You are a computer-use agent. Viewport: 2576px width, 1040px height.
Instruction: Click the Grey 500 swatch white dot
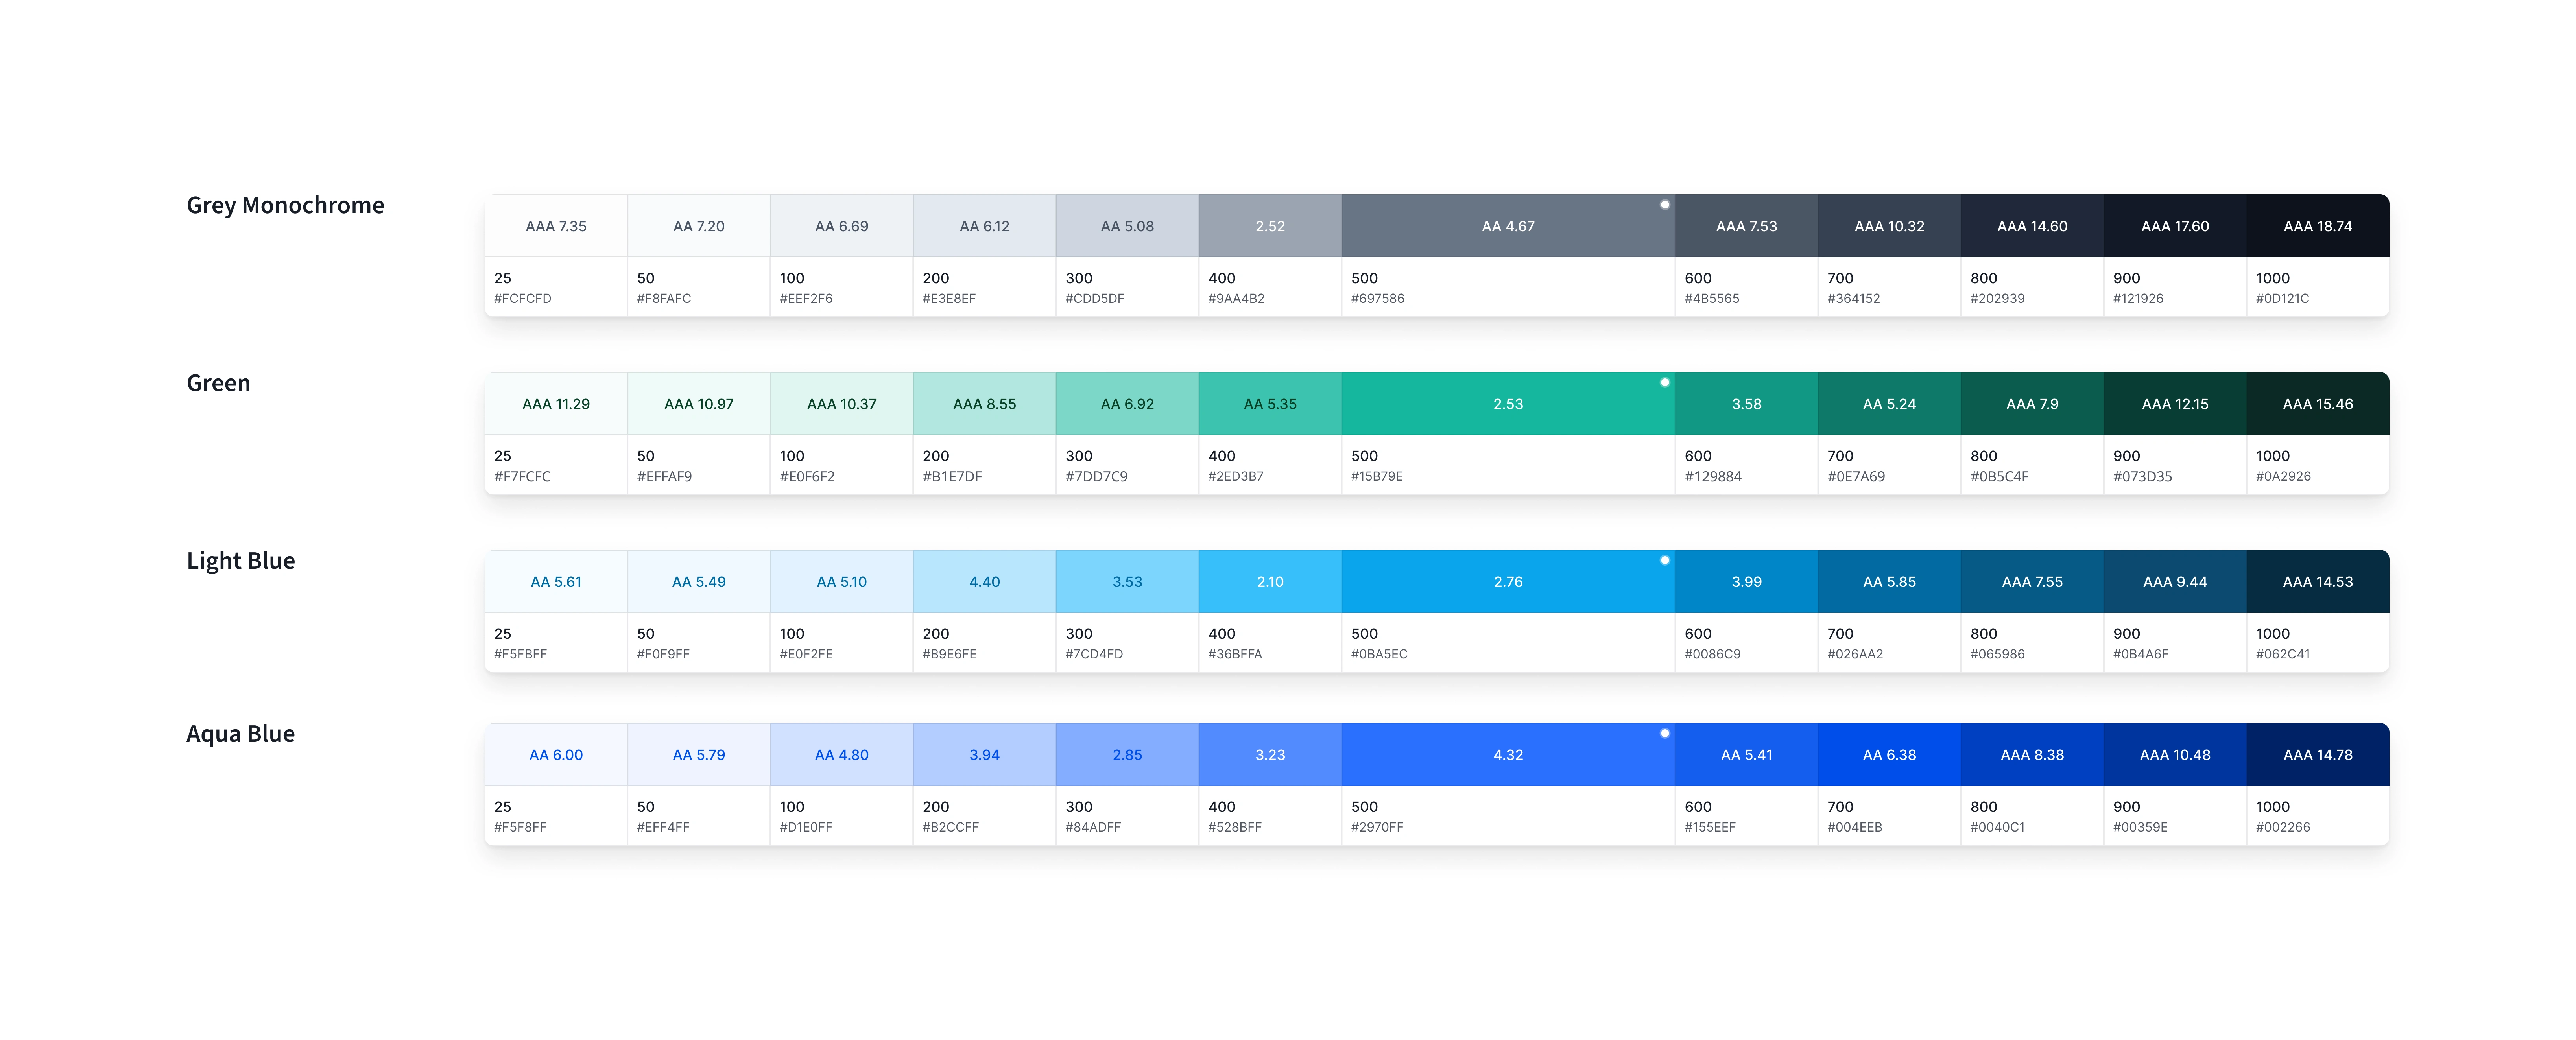click(1664, 205)
